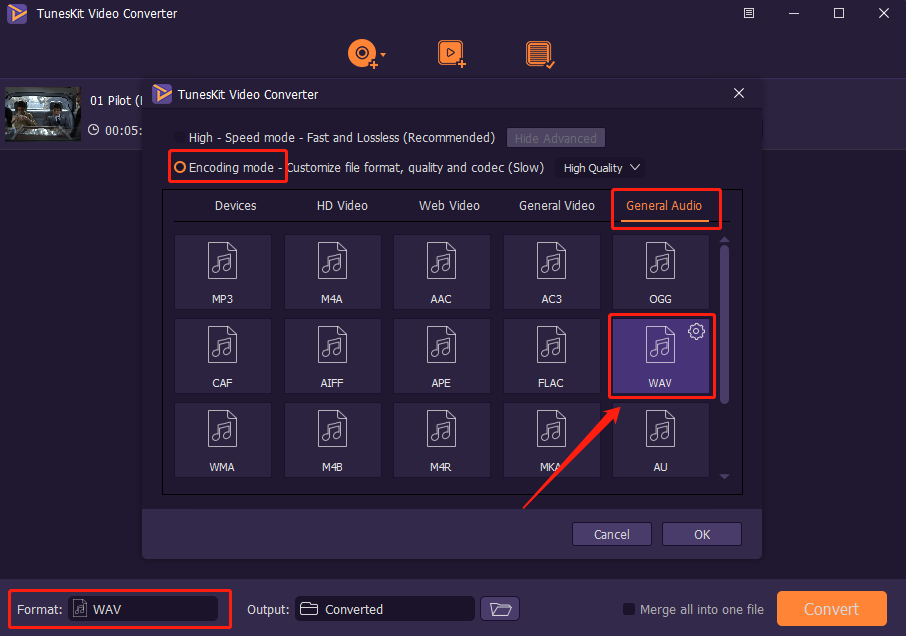
Task: Select the 01 Pilot video thumbnail
Action: (x=43, y=114)
